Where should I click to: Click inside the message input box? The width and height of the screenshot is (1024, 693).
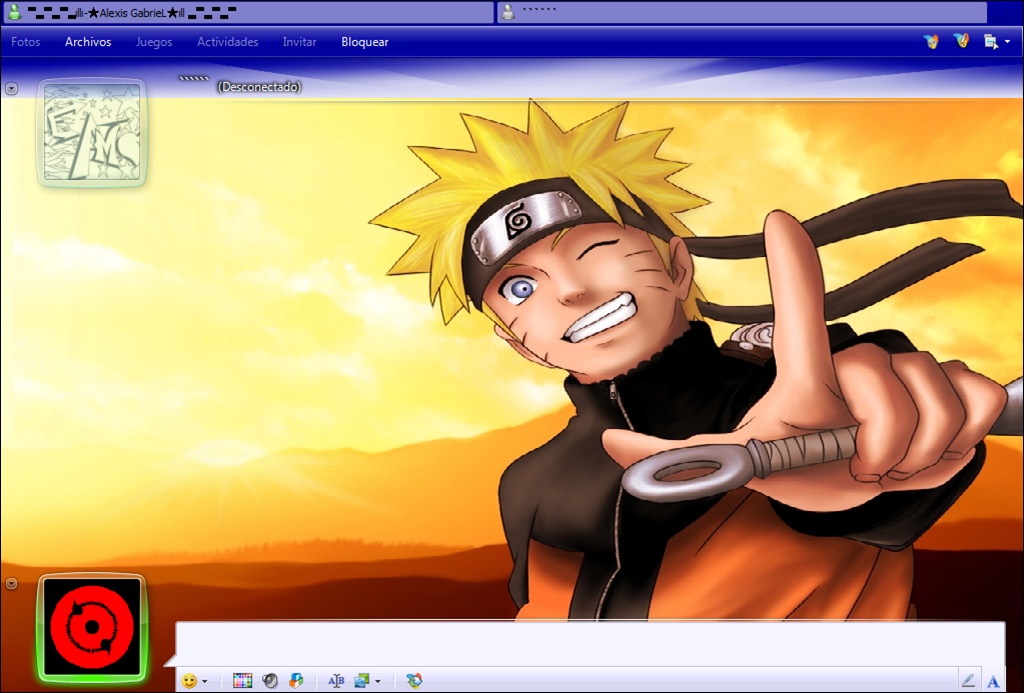tap(590, 644)
